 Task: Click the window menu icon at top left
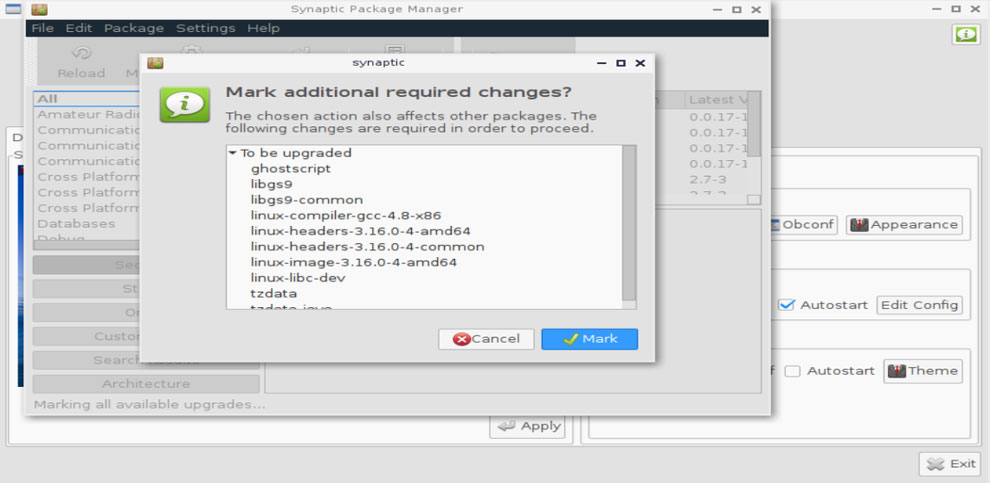tap(13, 9)
